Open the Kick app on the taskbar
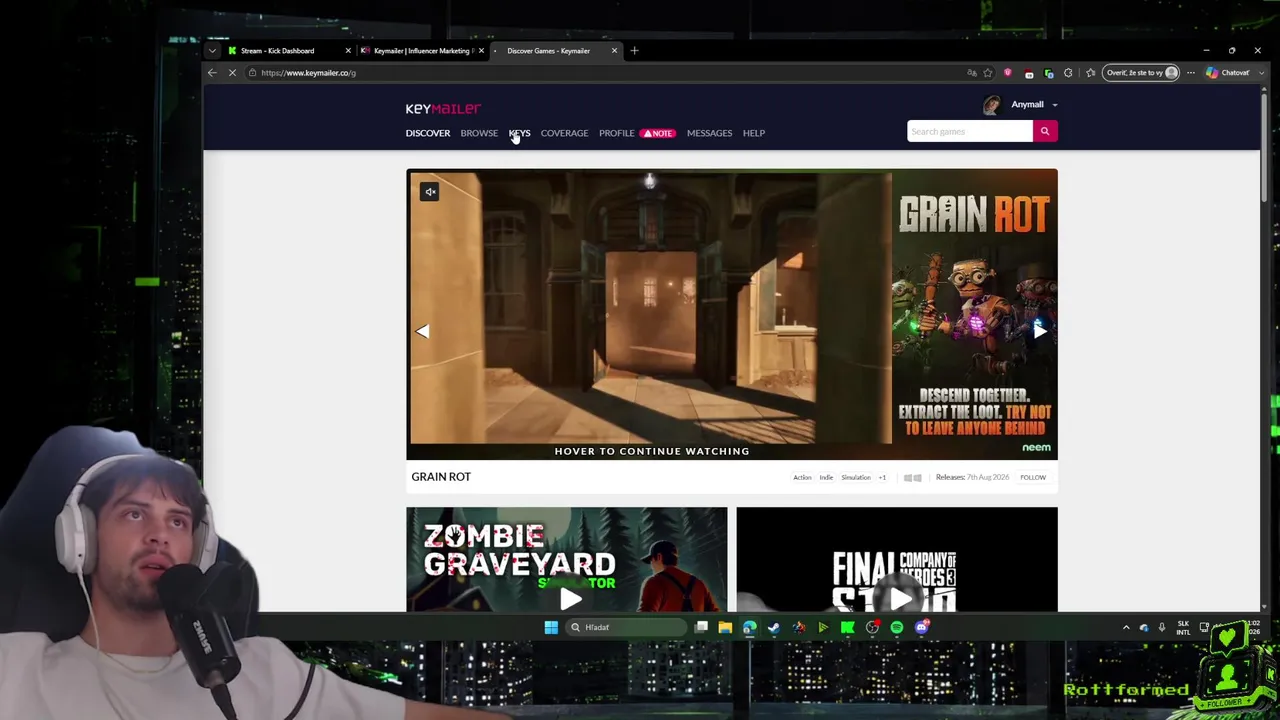Image resolution: width=1280 pixels, height=720 pixels. point(848,628)
